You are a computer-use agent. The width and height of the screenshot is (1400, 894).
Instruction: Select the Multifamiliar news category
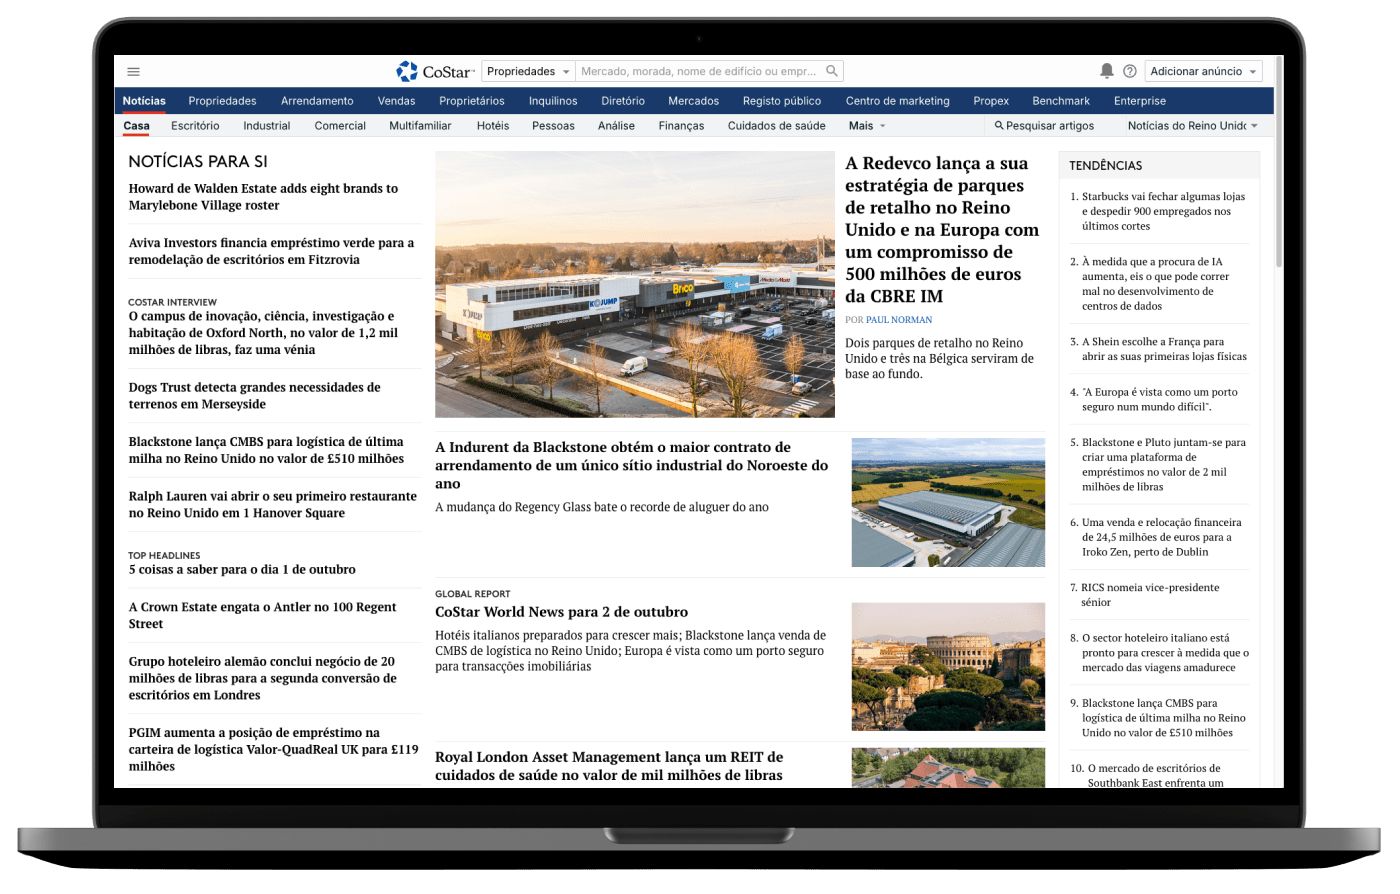[x=420, y=126]
